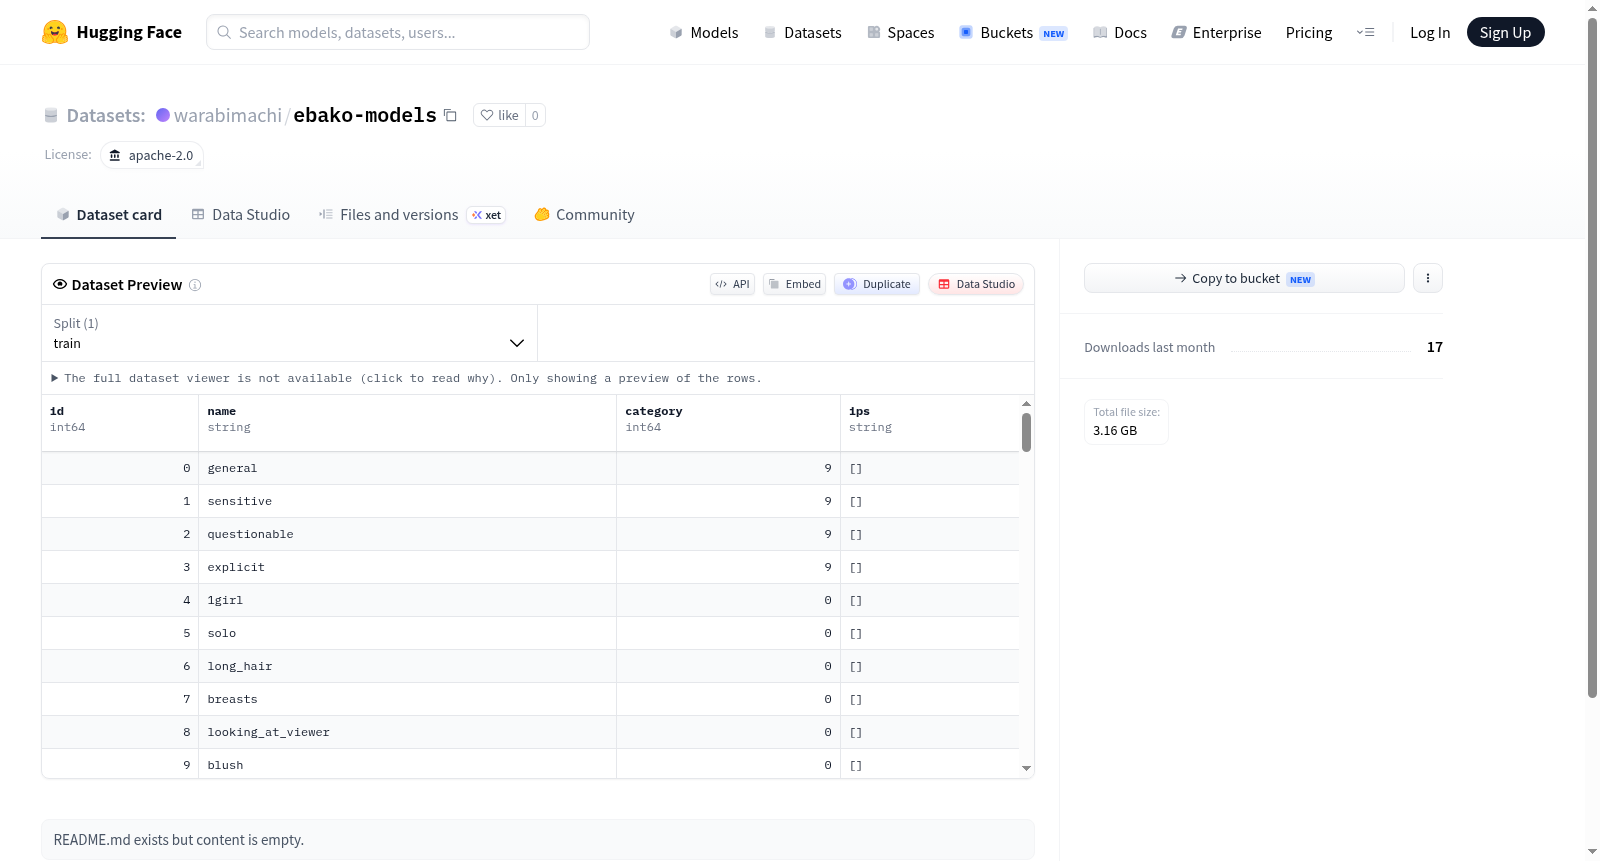Switch to Files and versions tab
This screenshot has width=1600, height=861.
(412, 214)
